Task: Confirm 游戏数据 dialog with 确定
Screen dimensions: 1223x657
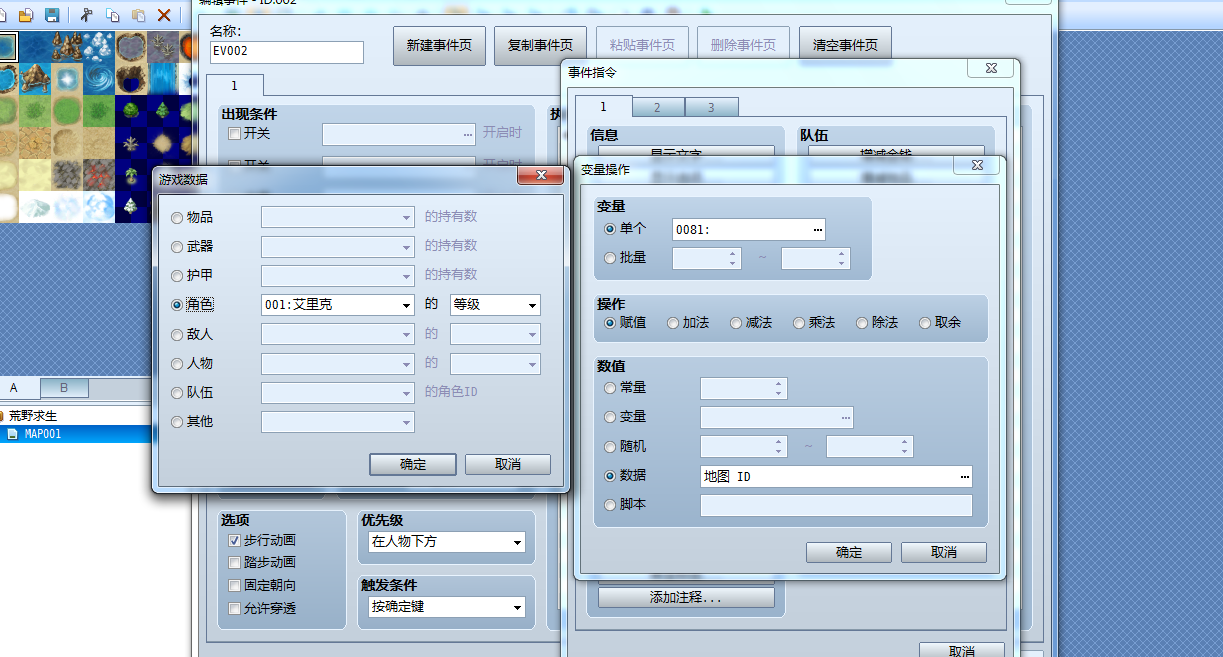Action: [x=413, y=464]
